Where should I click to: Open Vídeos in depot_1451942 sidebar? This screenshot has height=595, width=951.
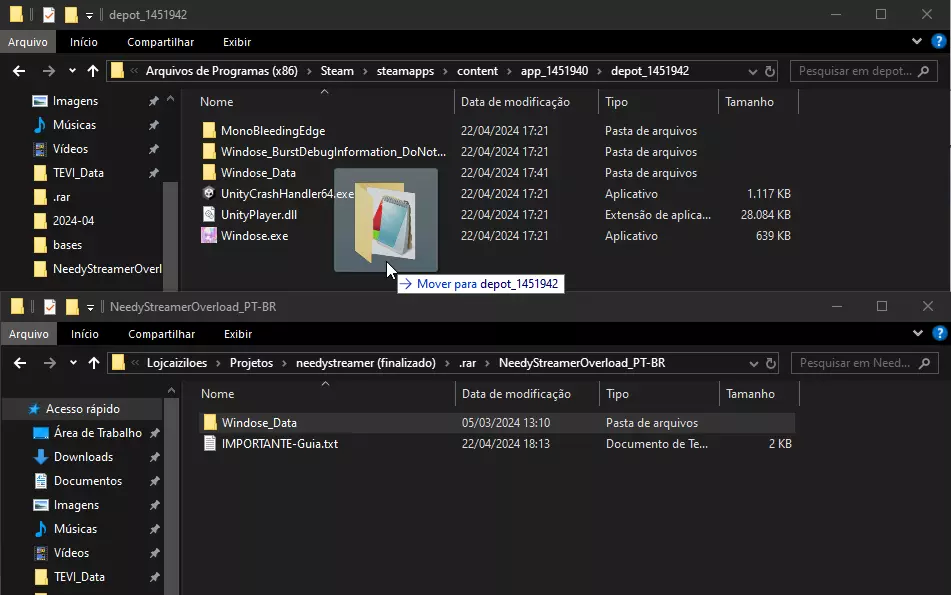(x=70, y=149)
